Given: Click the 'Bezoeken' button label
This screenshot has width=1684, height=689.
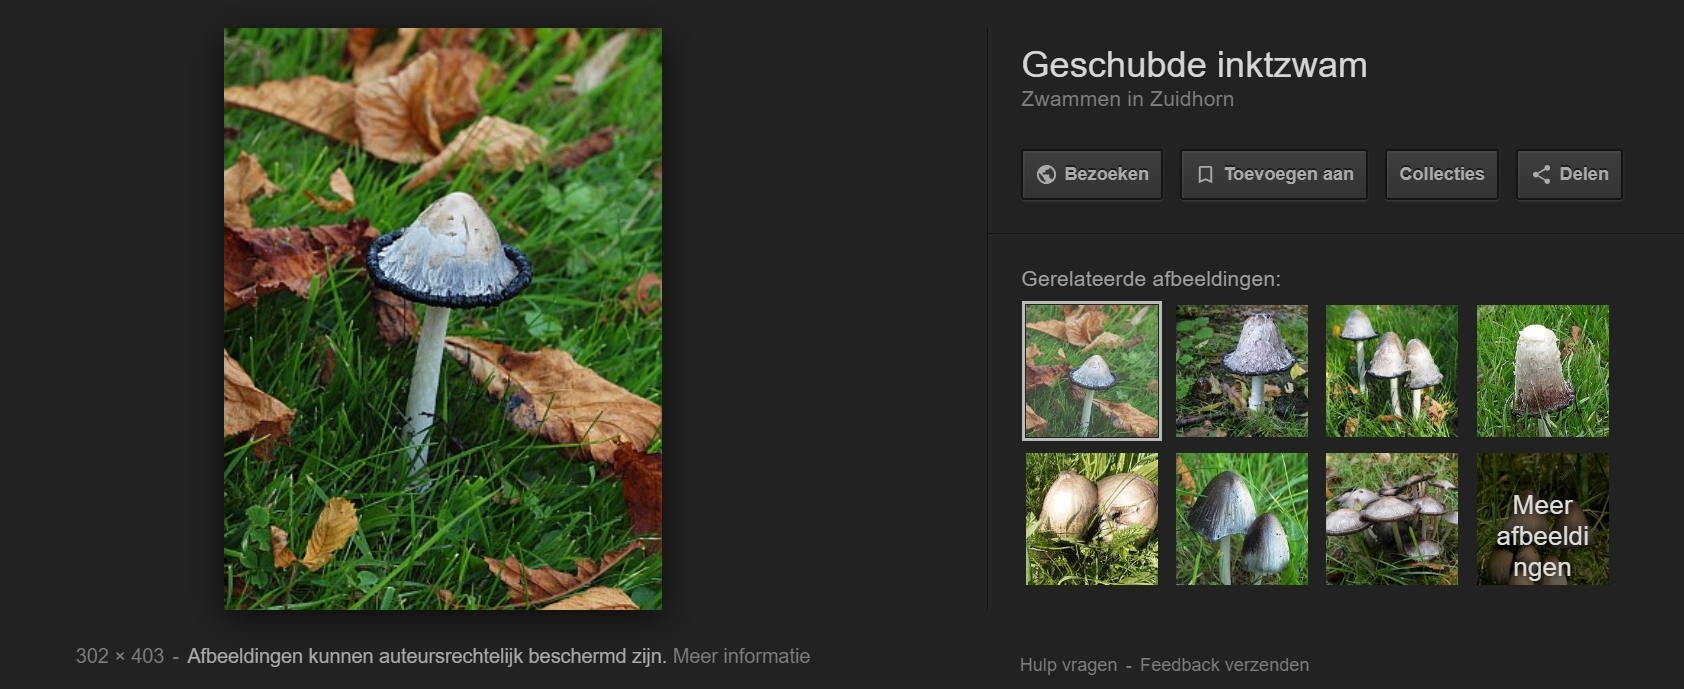Looking at the screenshot, I should point(1106,174).
